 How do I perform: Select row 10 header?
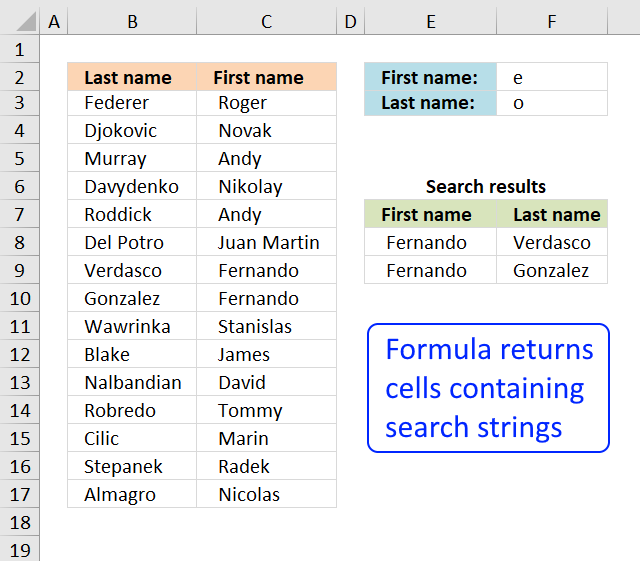pos(20,298)
